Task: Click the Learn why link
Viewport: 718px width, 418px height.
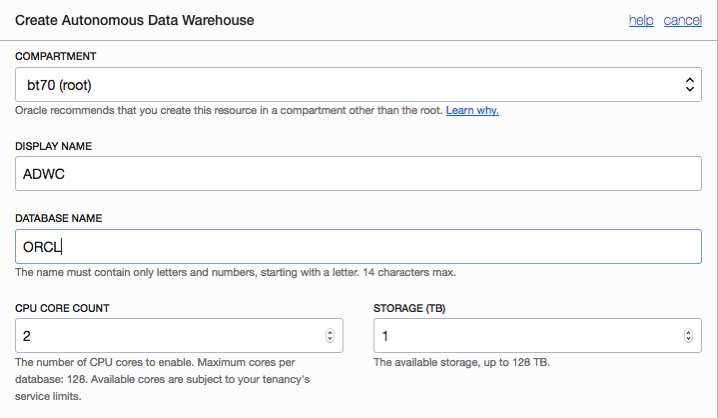Action: click(472, 110)
